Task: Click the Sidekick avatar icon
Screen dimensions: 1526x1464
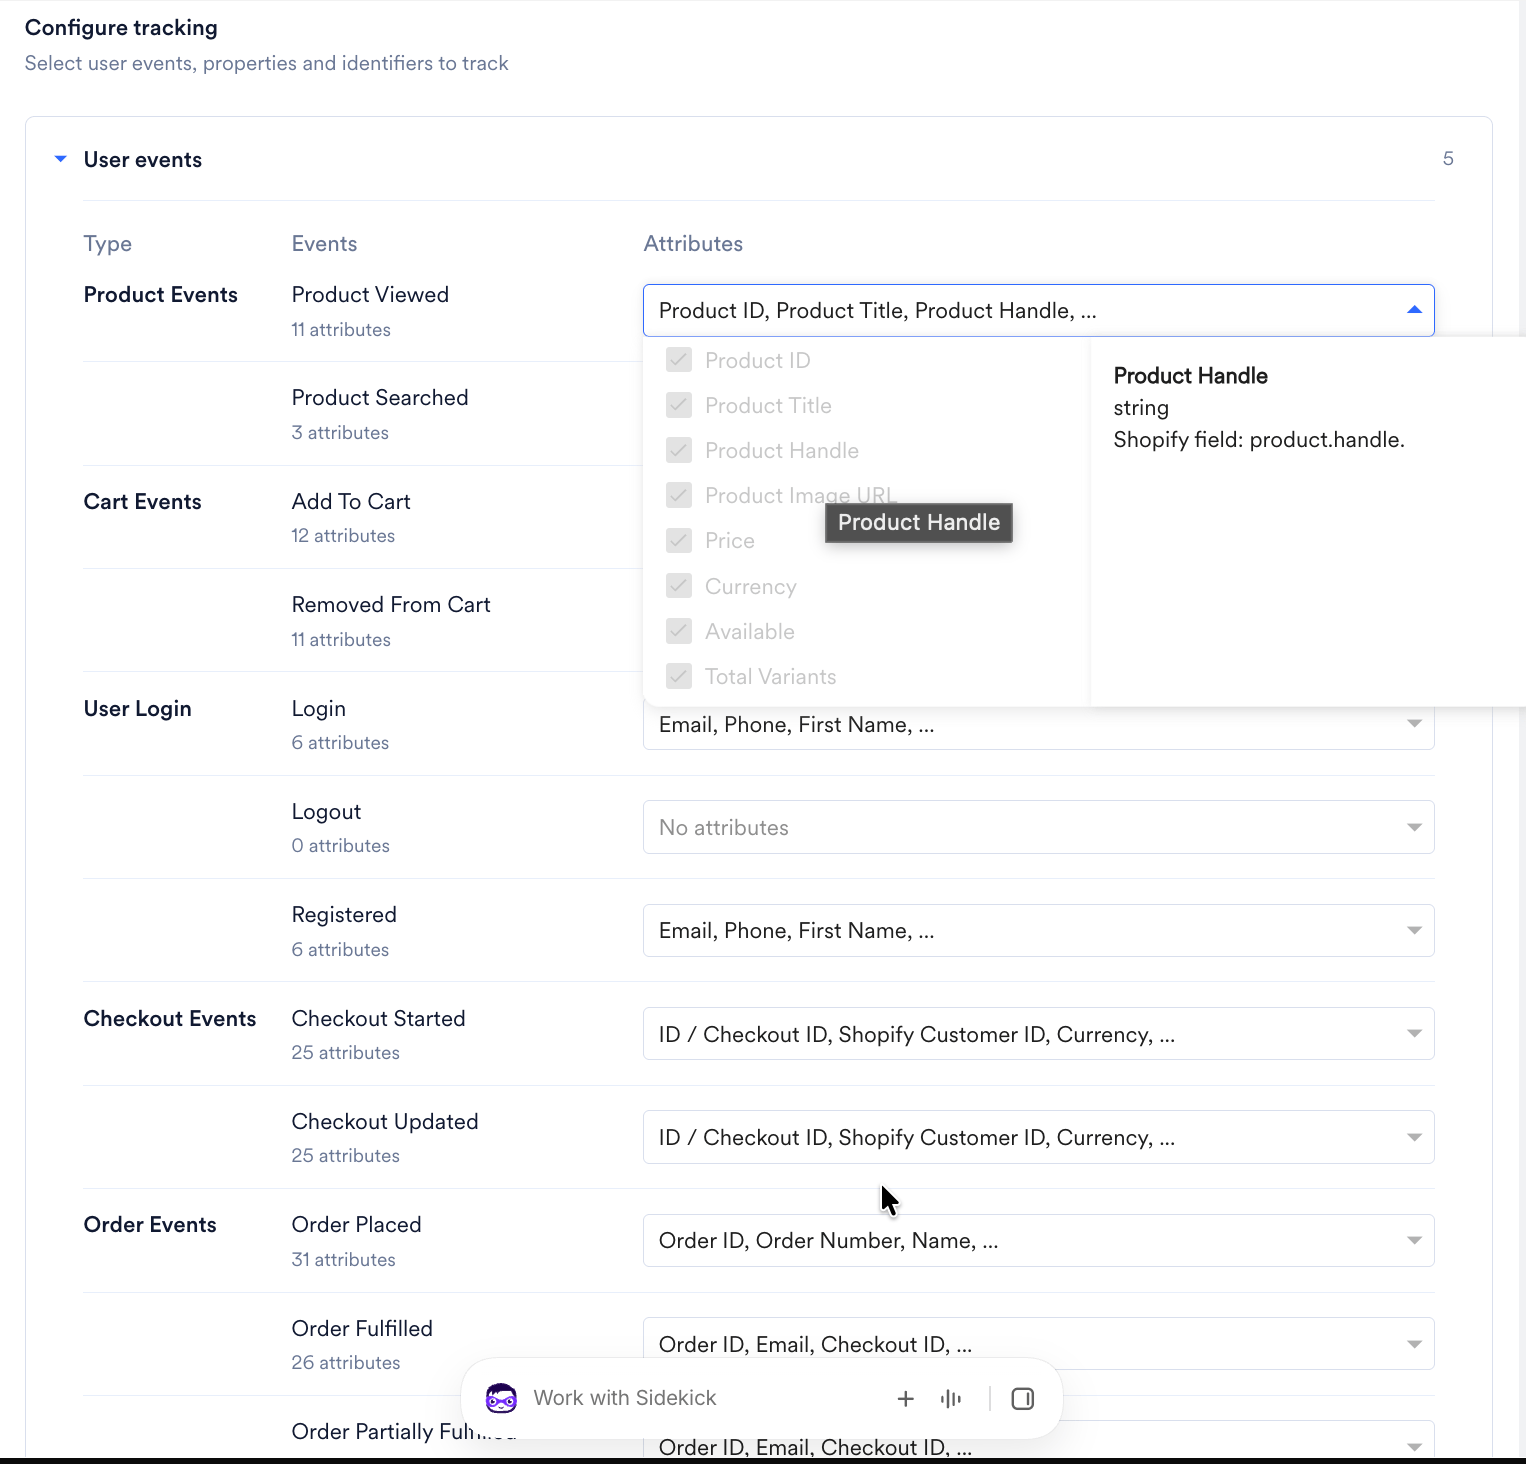Action: (501, 1398)
